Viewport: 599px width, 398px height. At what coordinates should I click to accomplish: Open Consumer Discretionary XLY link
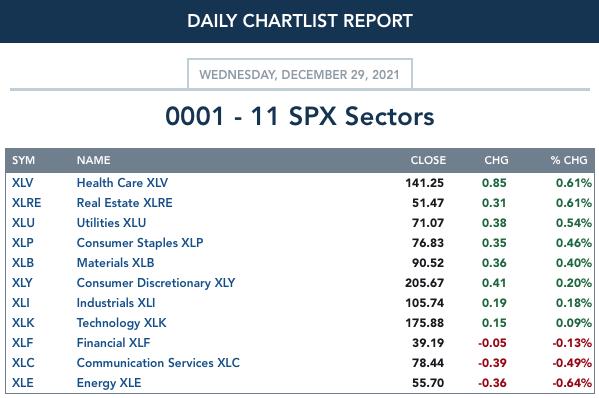(156, 283)
